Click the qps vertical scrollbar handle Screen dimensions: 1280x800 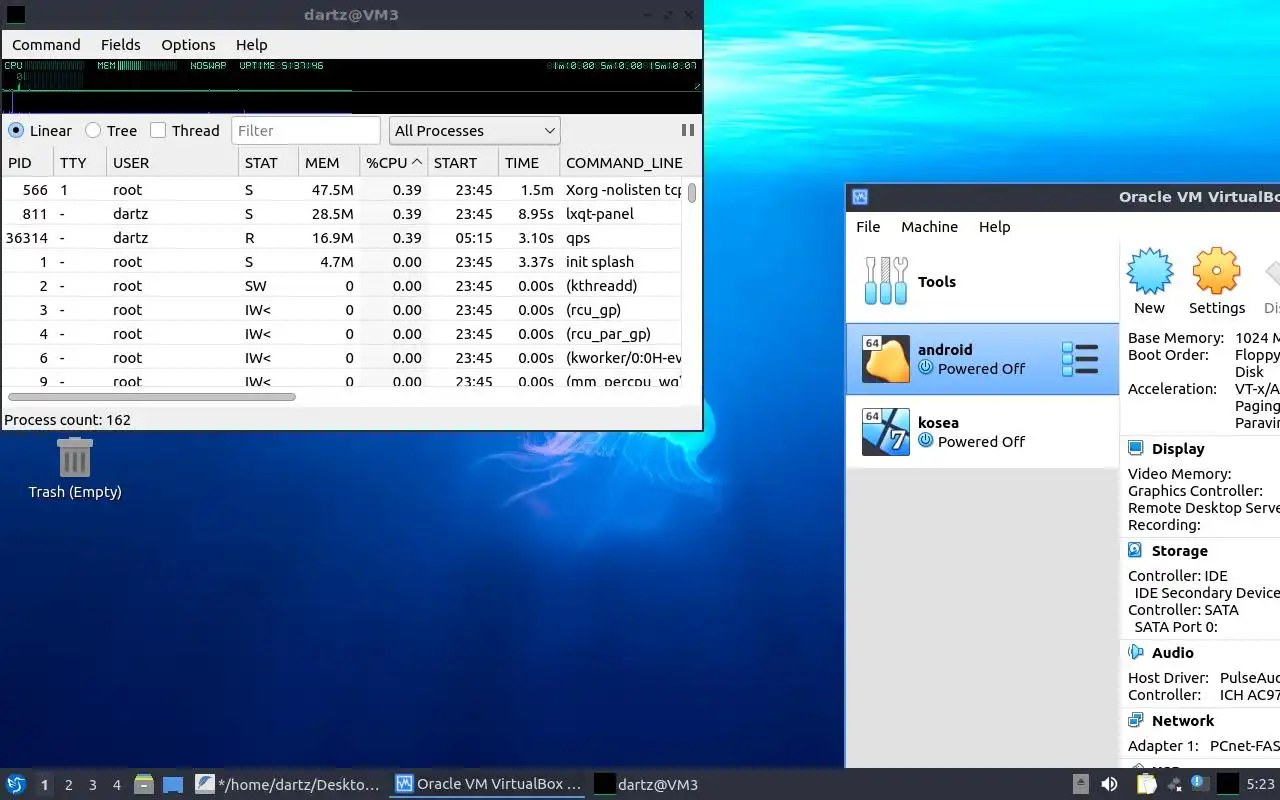(x=691, y=192)
